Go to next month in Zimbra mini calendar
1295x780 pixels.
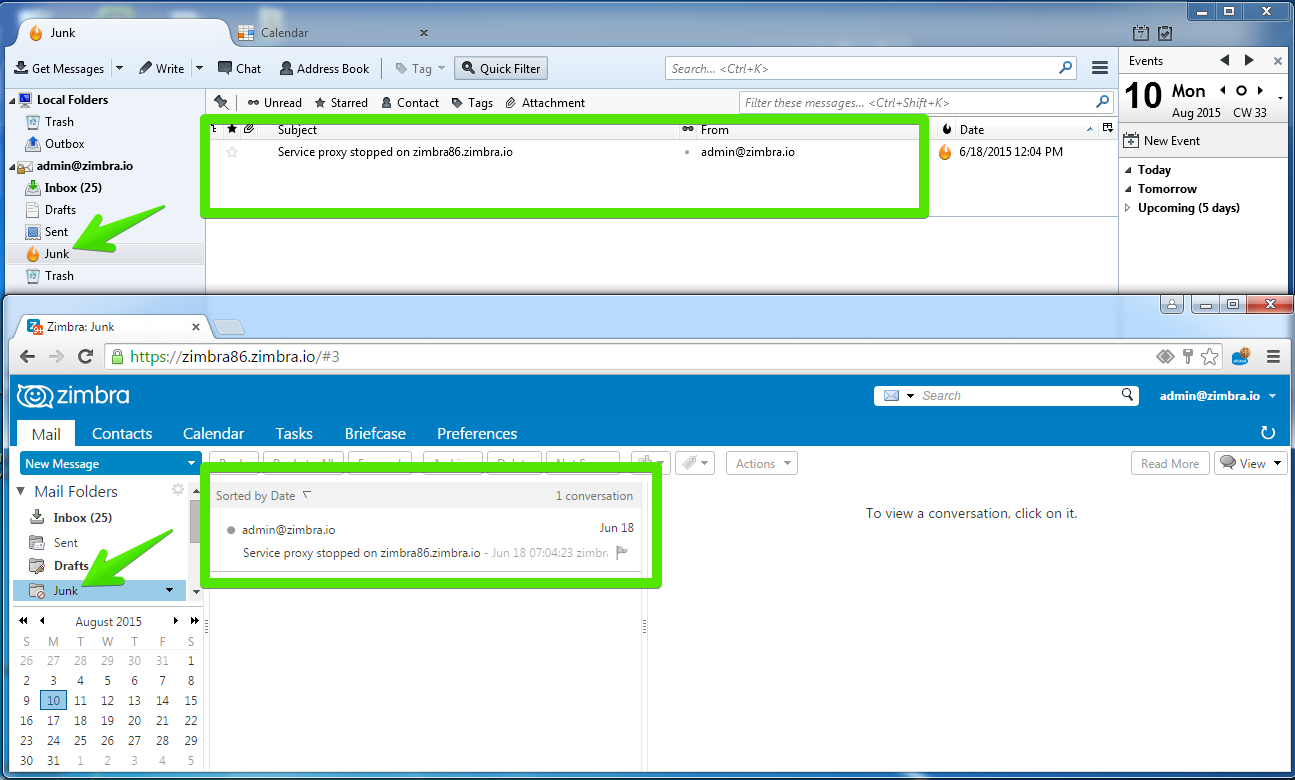[x=176, y=621]
